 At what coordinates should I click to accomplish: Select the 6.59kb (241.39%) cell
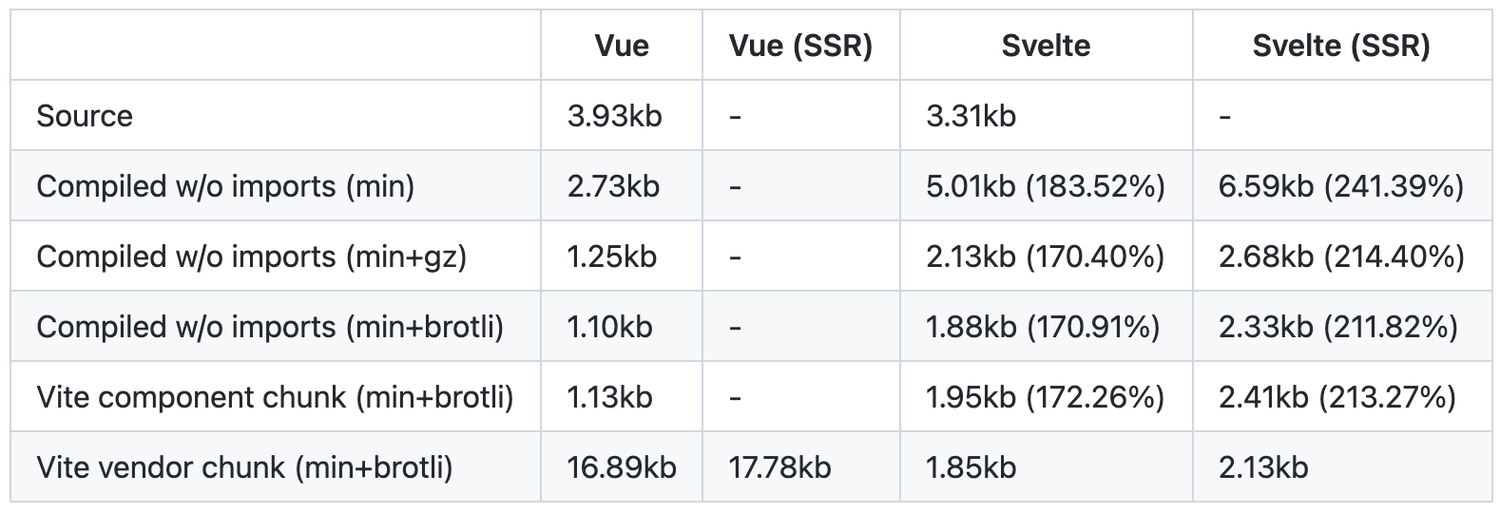coord(1341,186)
